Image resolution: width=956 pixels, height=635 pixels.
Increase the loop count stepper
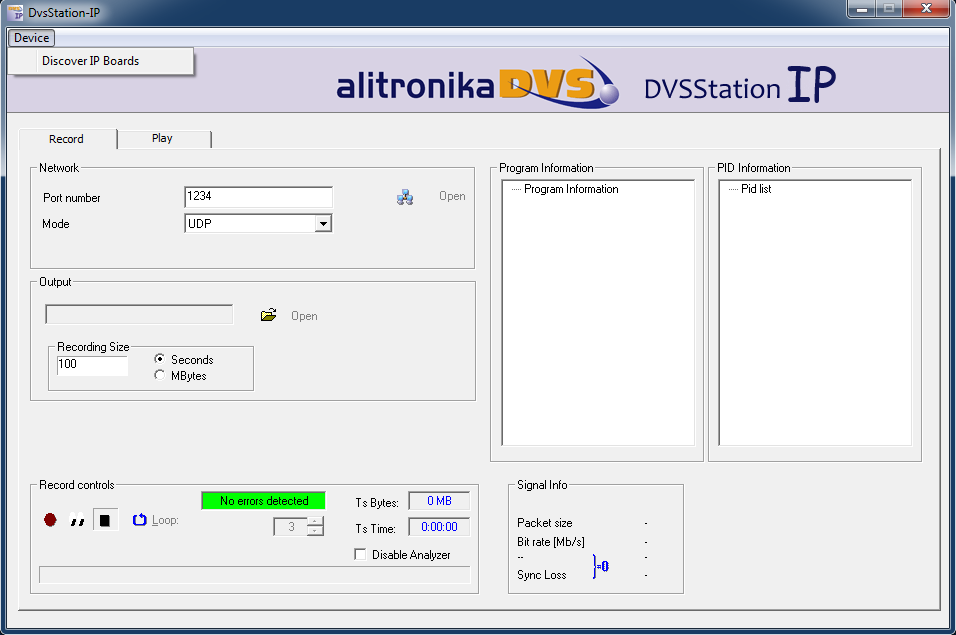[315, 521]
